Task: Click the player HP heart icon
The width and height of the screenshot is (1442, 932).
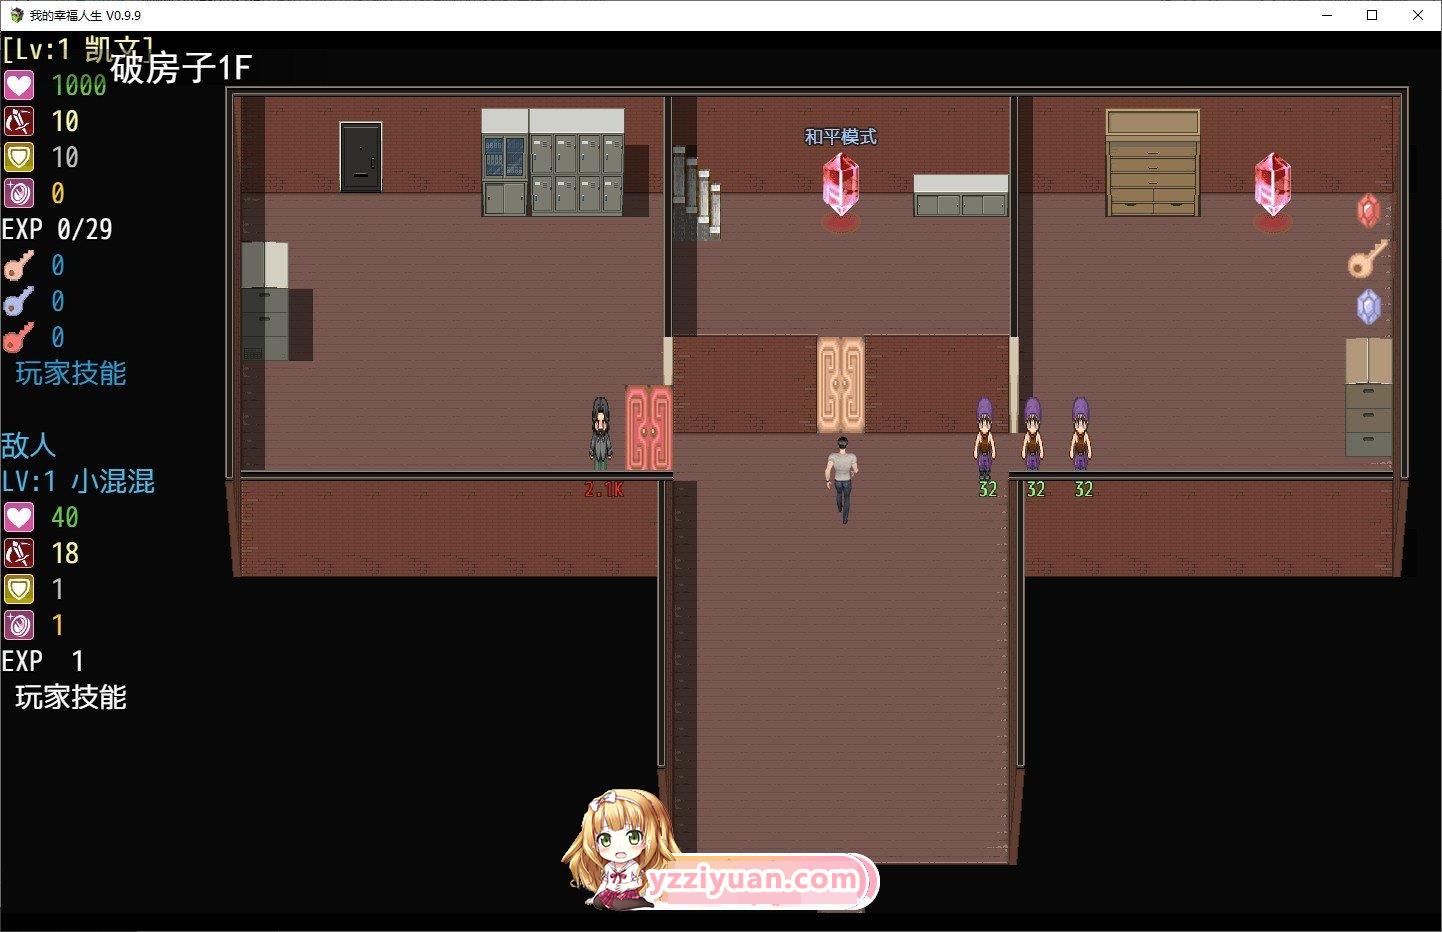Action: point(19,85)
